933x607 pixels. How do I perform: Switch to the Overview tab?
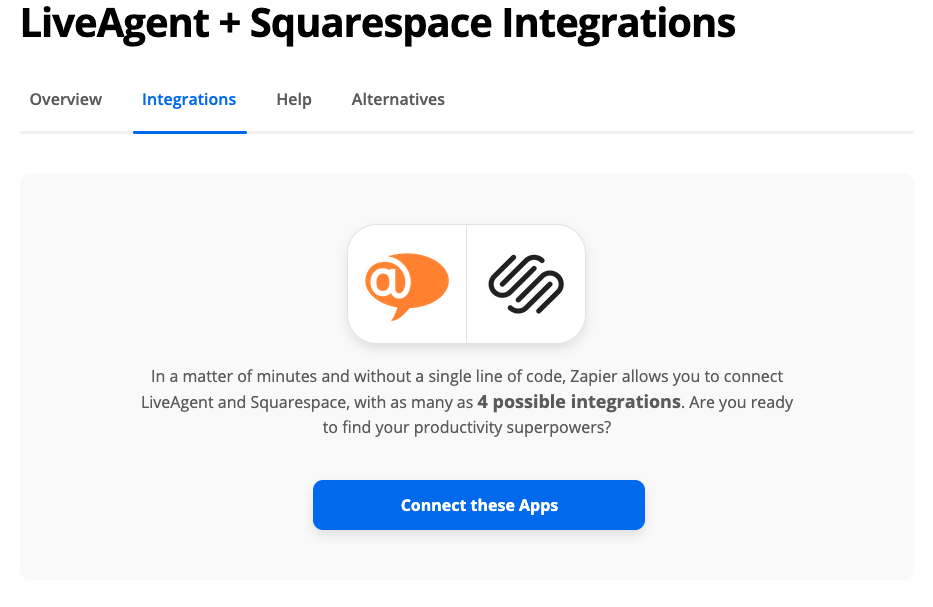click(x=65, y=99)
